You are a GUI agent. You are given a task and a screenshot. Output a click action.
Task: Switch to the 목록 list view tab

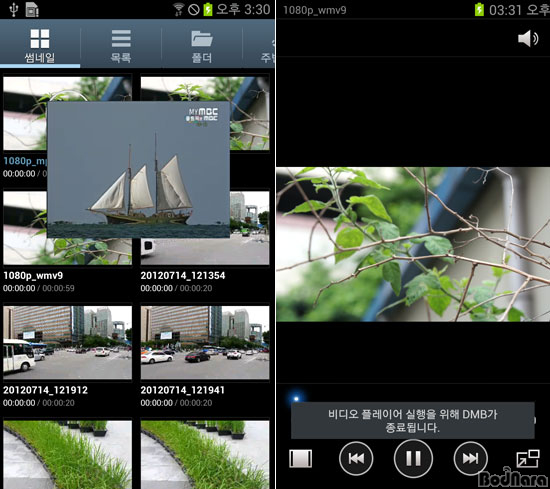pos(121,45)
